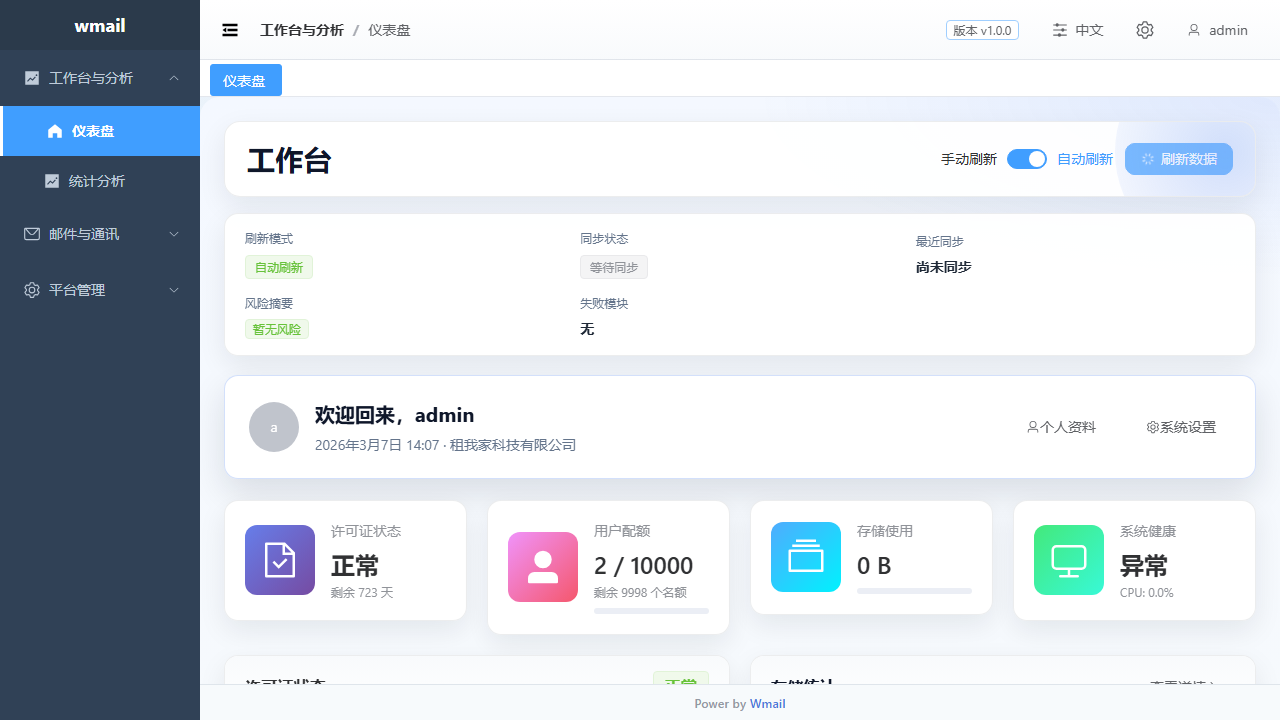Image resolution: width=1280 pixels, height=720 pixels.
Task: Click the gear icon next to 平台管理
Action: coord(32,290)
